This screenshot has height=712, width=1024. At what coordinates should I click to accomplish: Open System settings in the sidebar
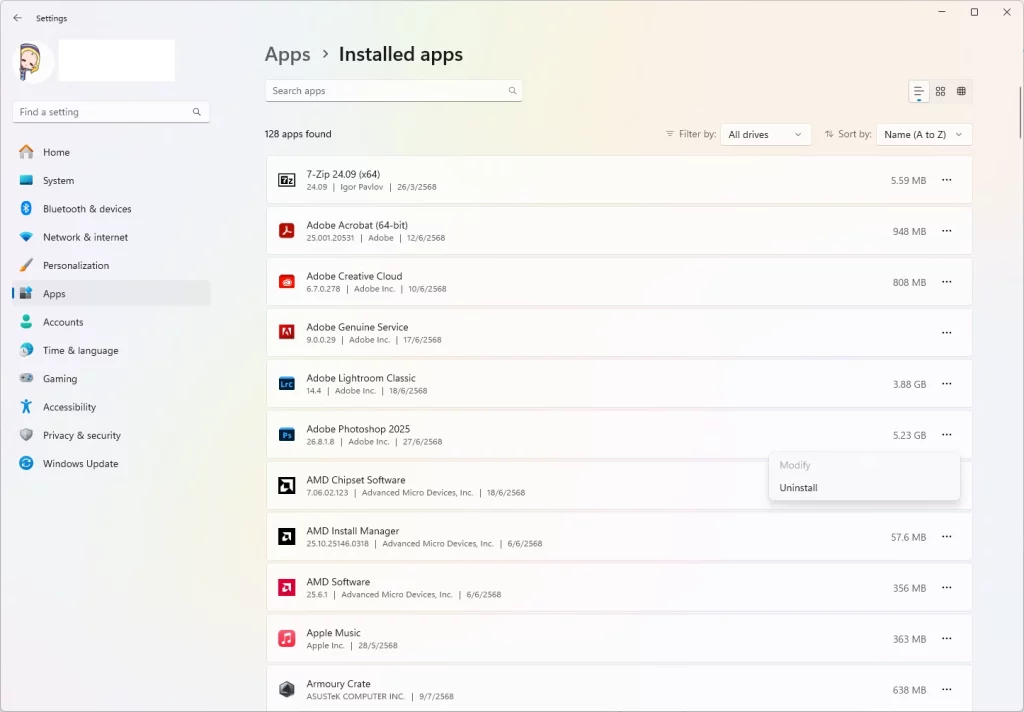(x=111, y=180)
